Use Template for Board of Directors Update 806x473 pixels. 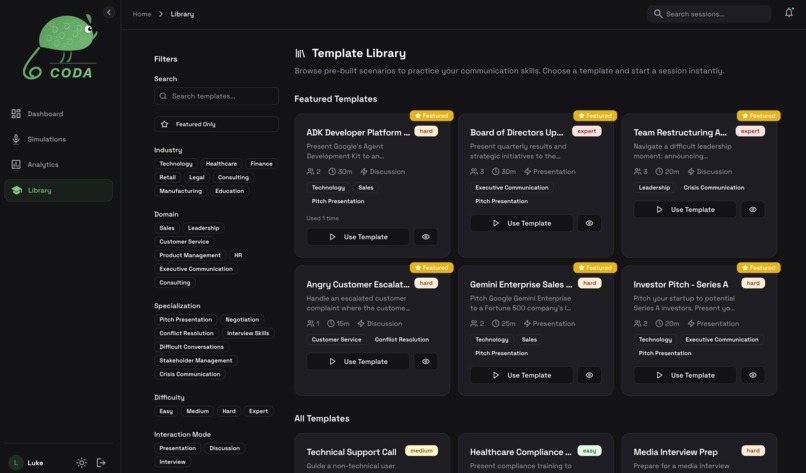click(x=522, y=223)
